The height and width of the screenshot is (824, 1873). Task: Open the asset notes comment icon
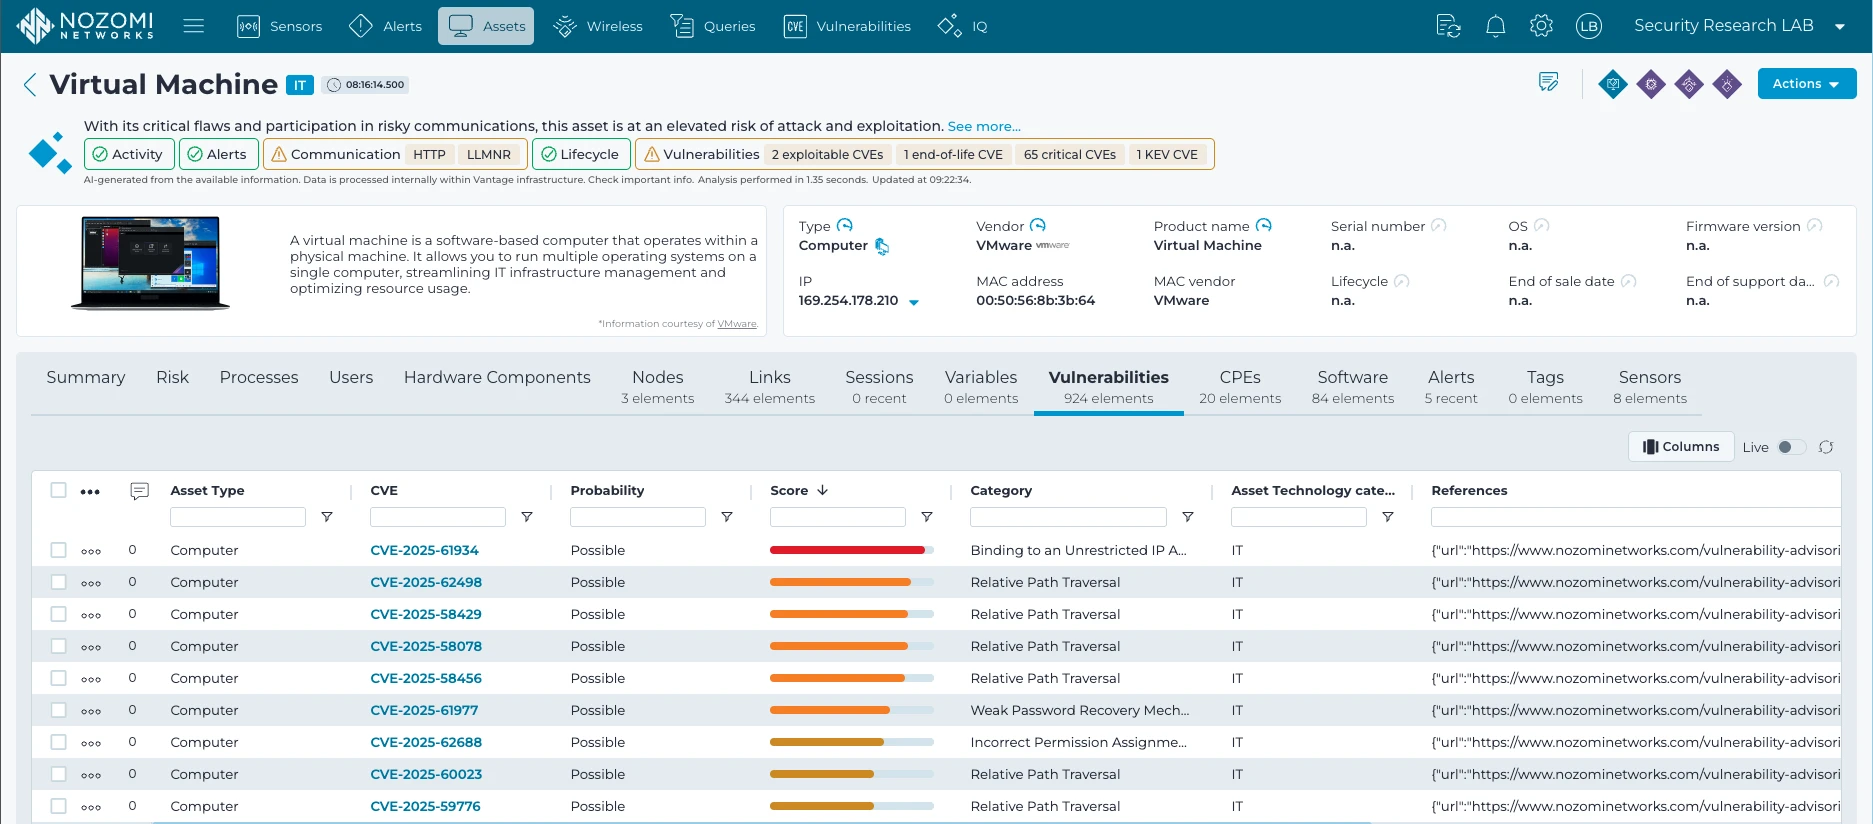(1548, 83)
